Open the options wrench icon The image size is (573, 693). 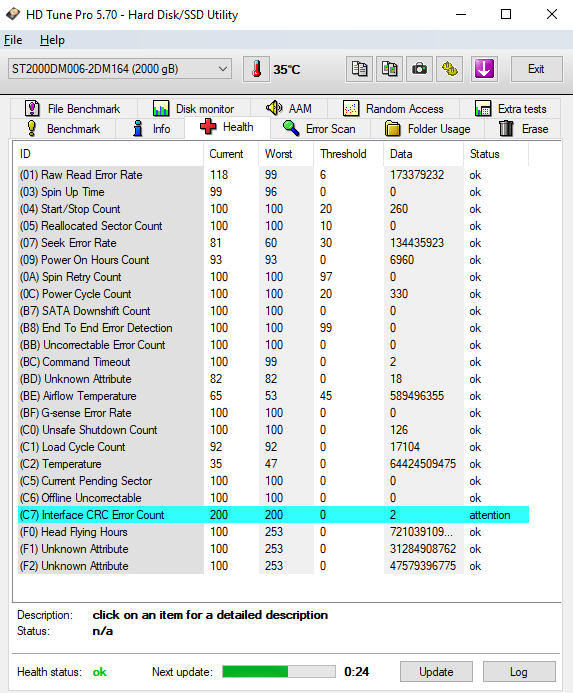pos(450,69)
